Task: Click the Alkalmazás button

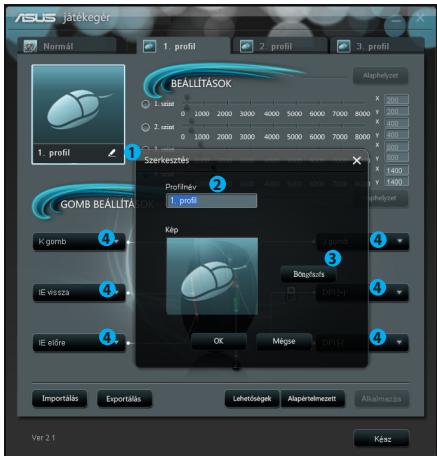Action: coord(381,399)
